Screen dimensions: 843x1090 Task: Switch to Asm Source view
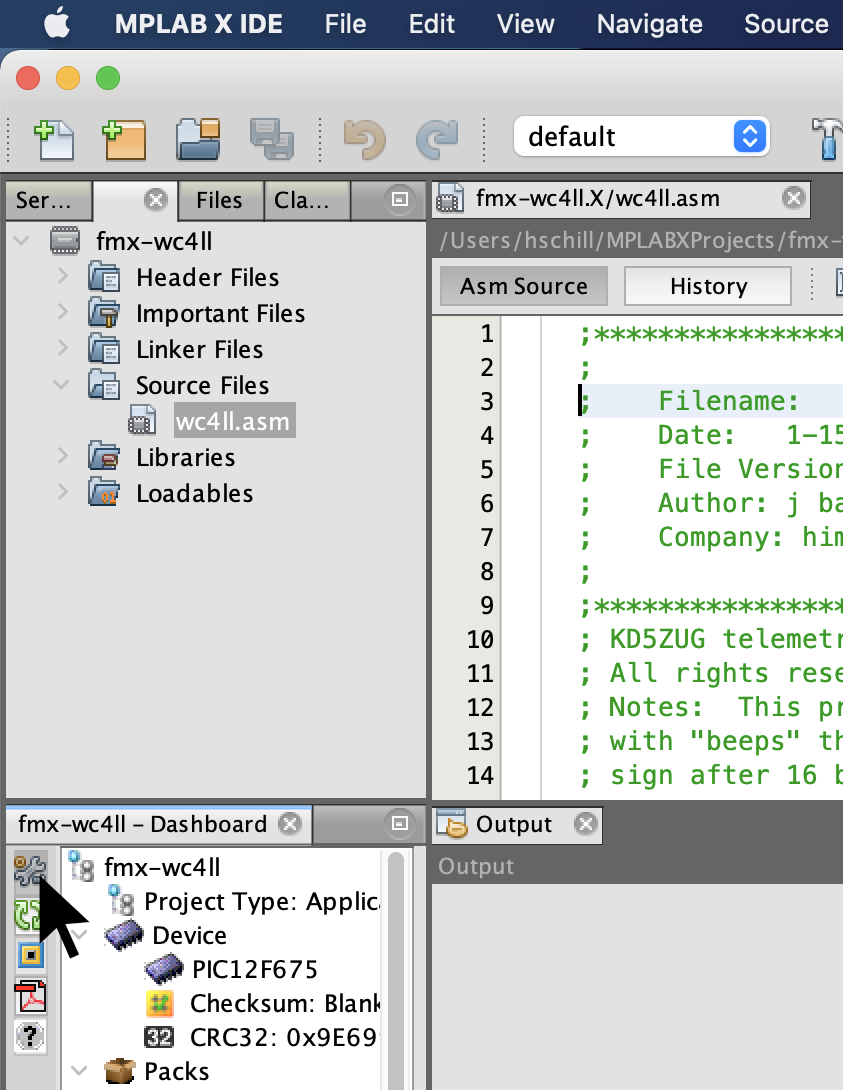(523, 286)
